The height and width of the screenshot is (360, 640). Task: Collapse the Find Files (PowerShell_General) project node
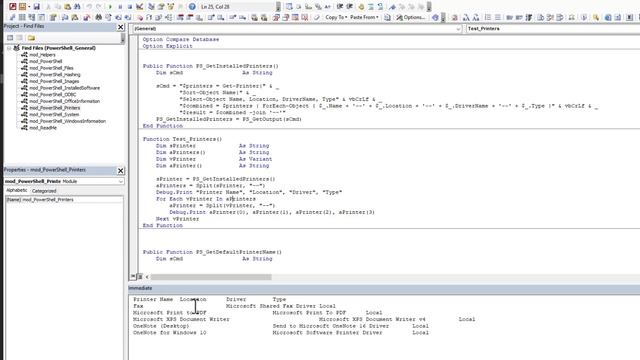(9, 48)
